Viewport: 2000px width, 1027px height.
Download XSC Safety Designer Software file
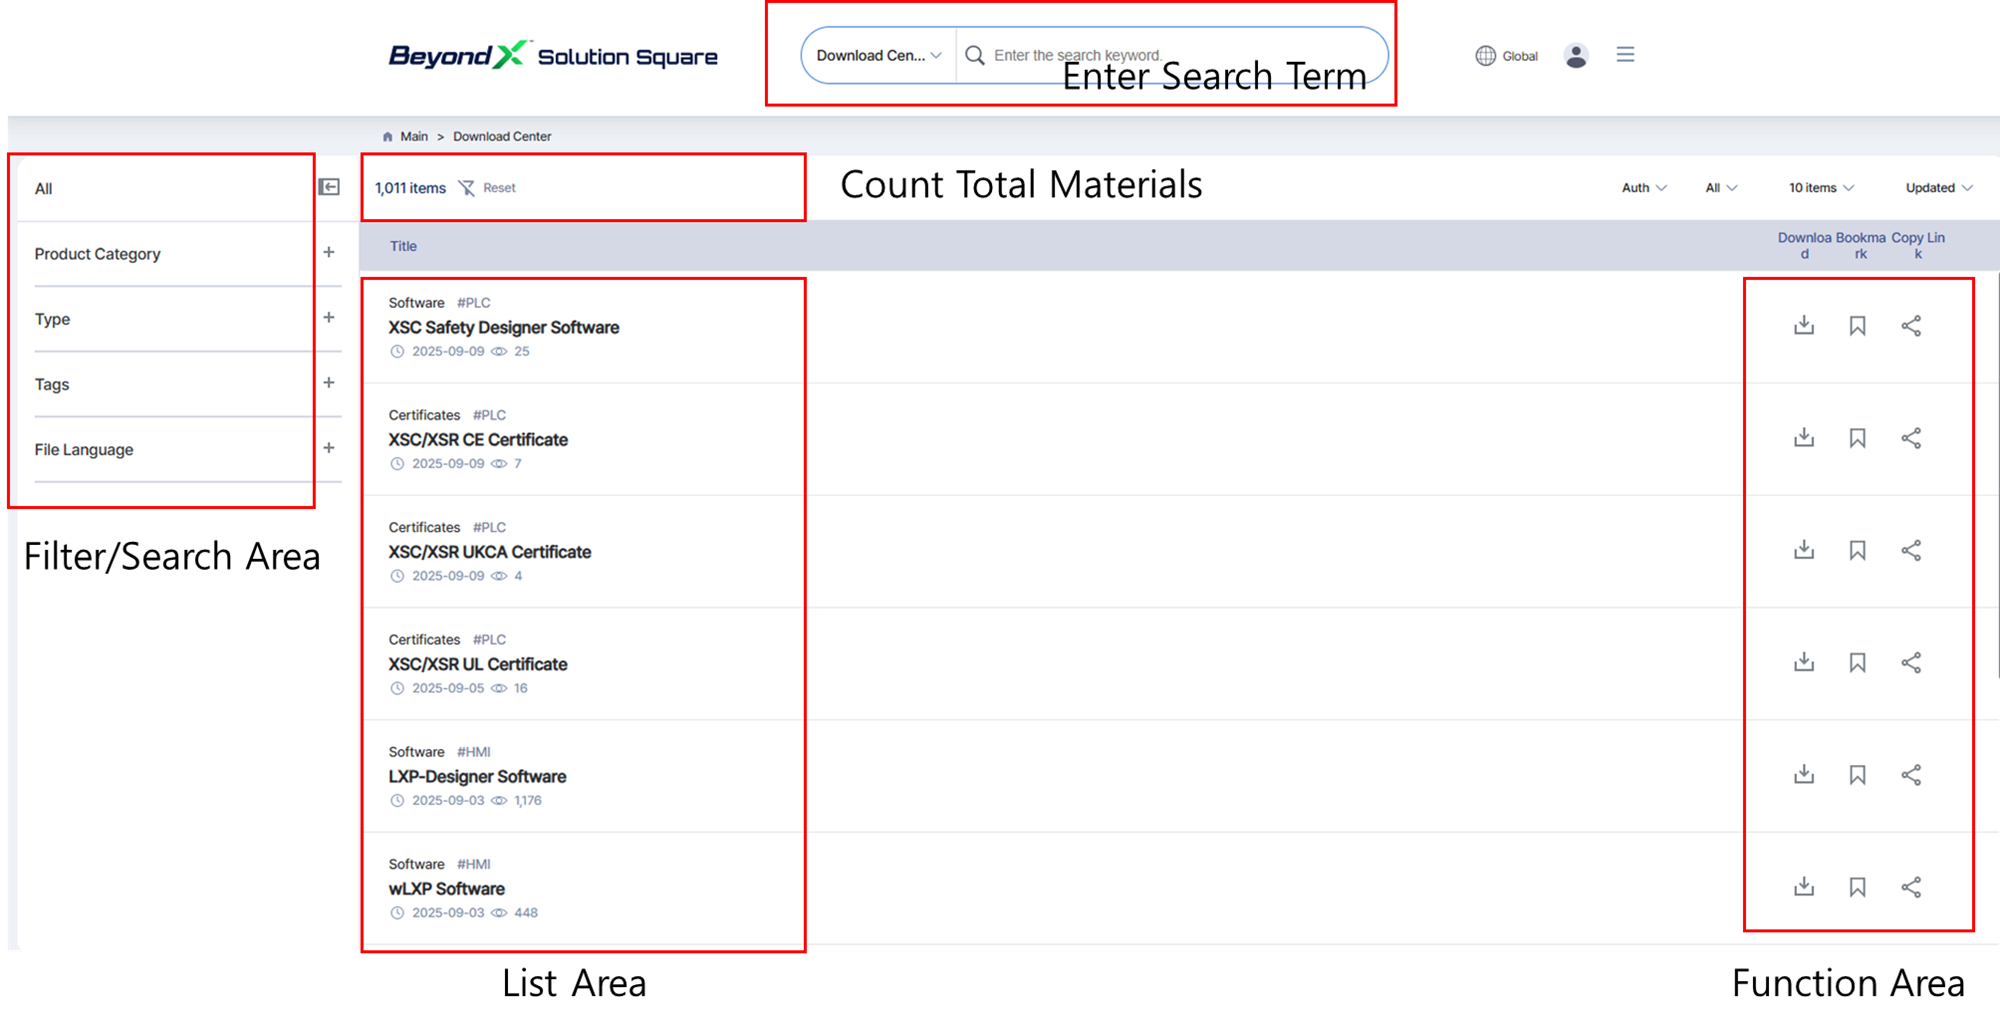pyautogui.click(x=1803, y=326)
